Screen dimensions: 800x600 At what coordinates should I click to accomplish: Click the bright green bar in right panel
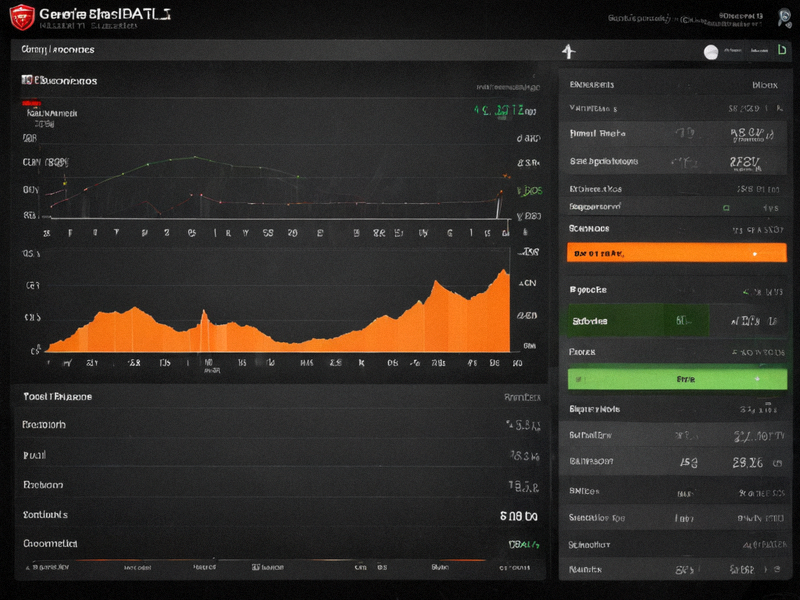point(677,379)
